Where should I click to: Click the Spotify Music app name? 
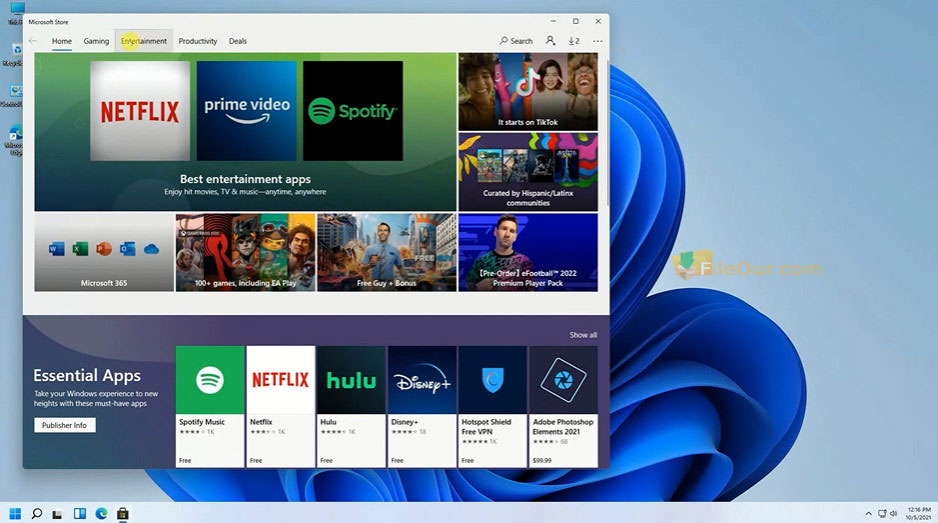click(x=202, y=422)
